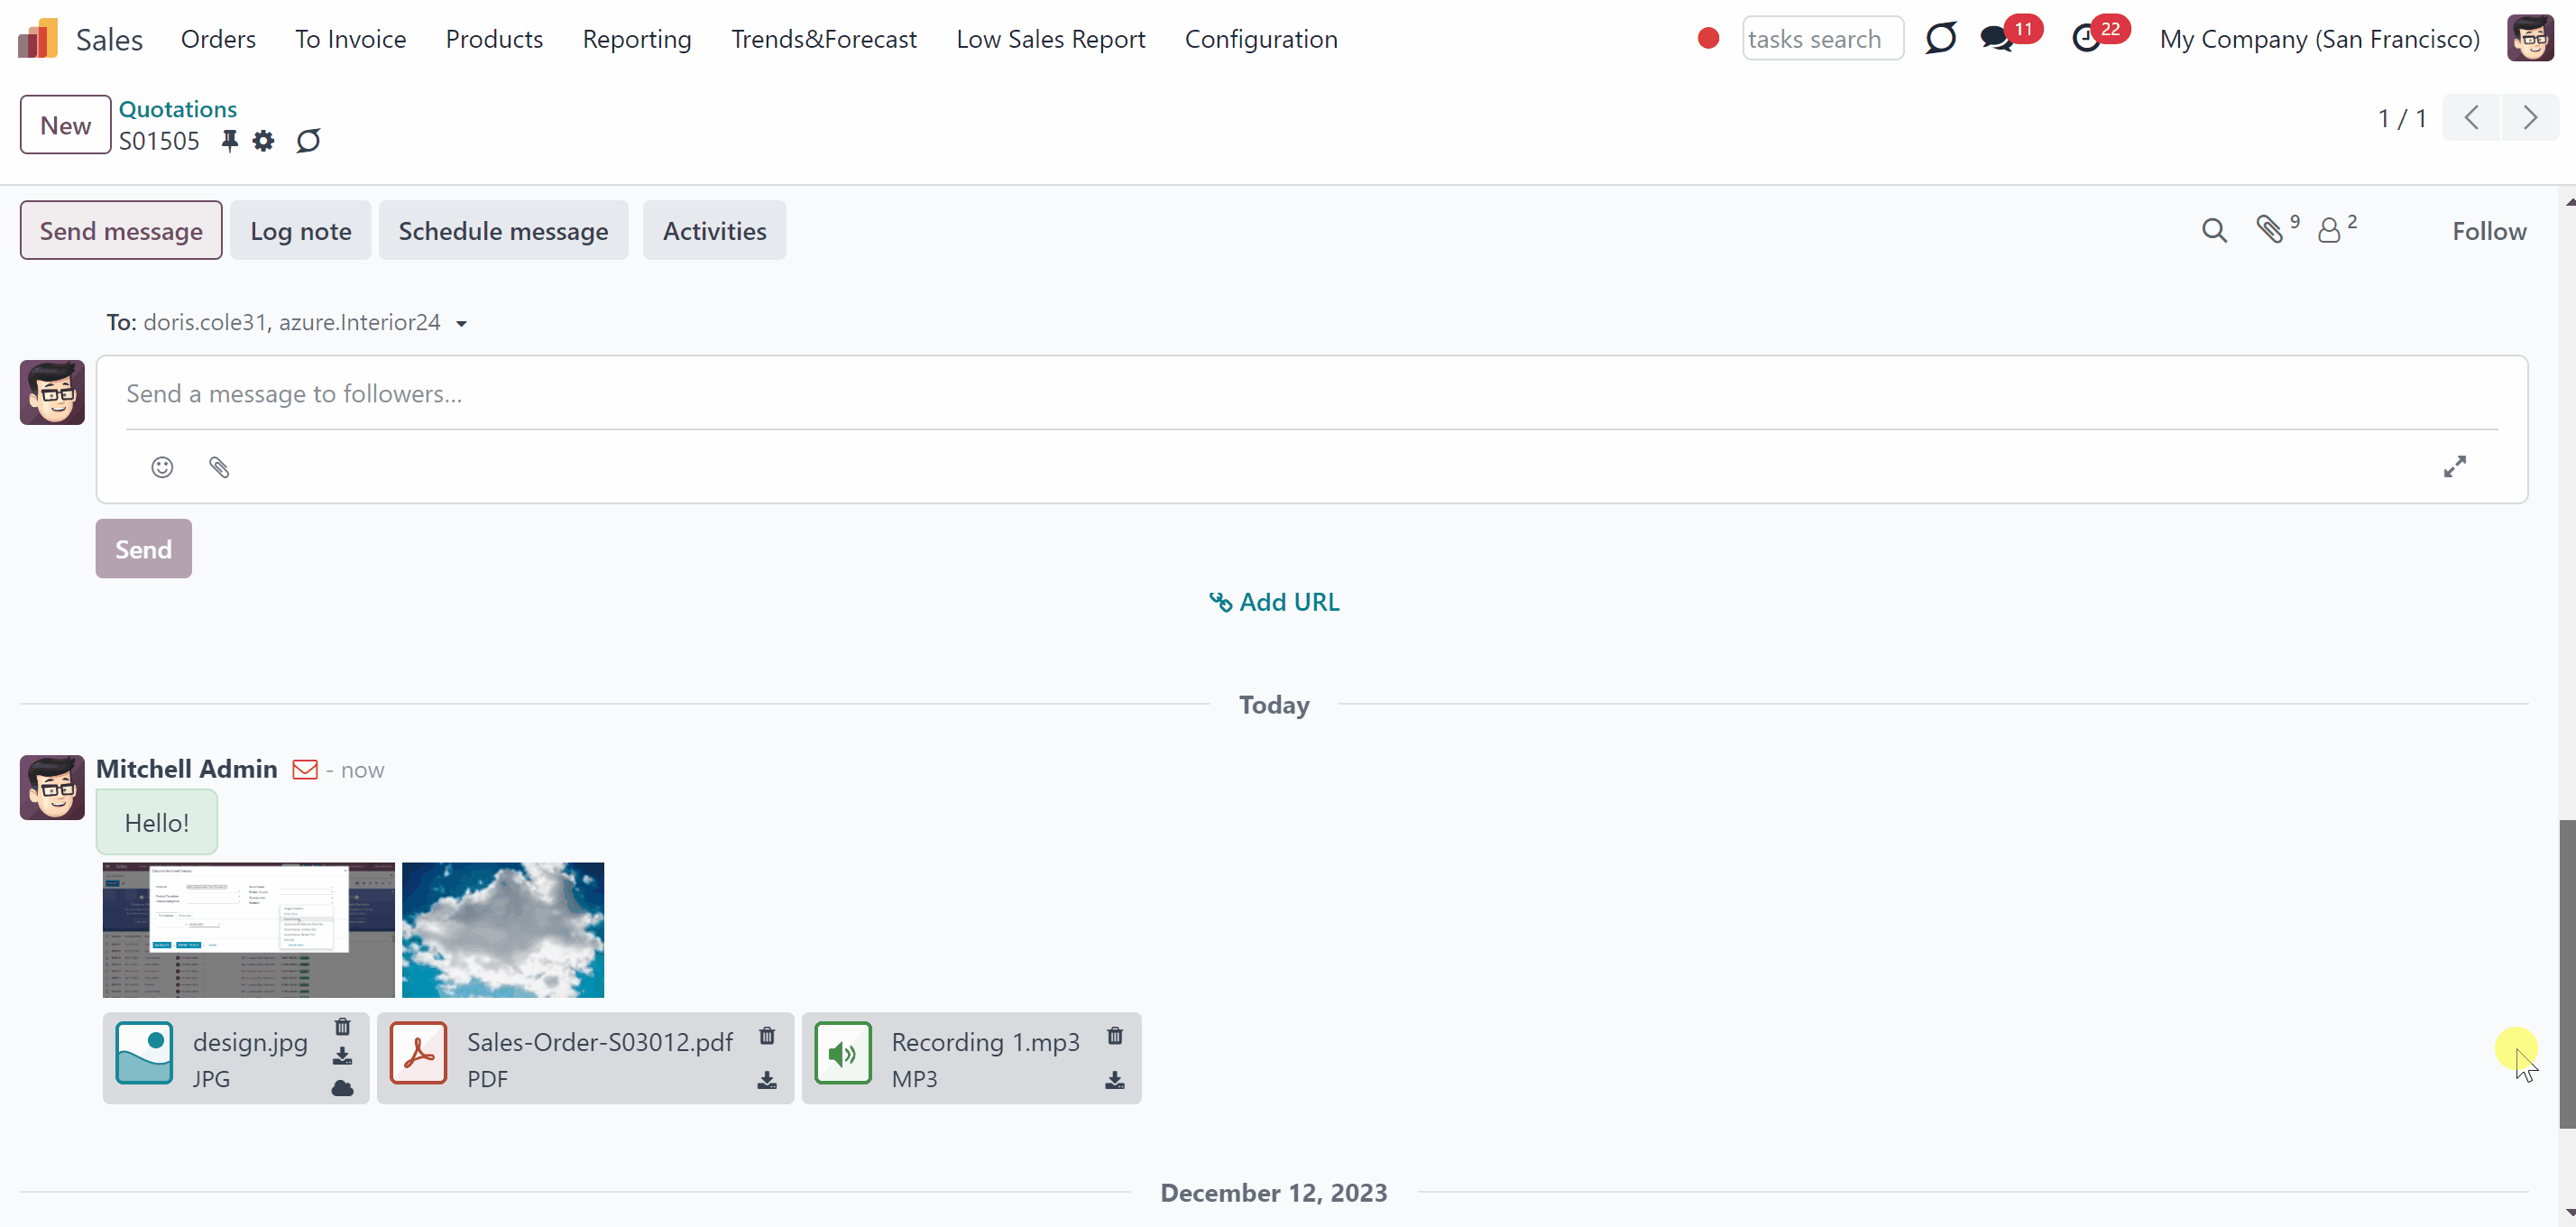Open the design.jpg file card
The image size is (2576, 1227).
236,1058
